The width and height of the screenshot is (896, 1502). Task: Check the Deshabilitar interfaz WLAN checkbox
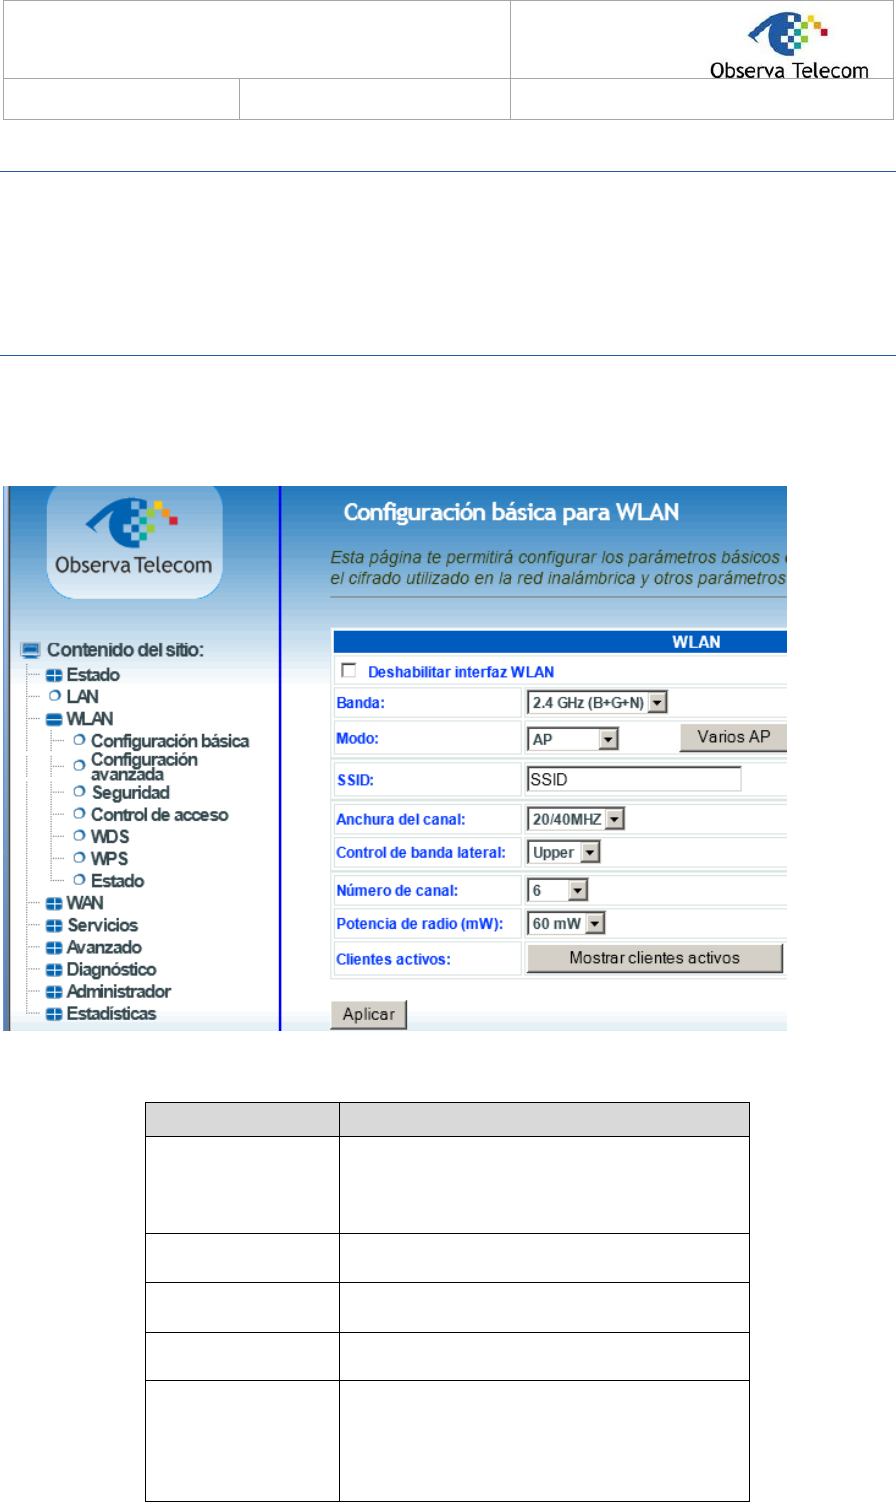[349, 671]
